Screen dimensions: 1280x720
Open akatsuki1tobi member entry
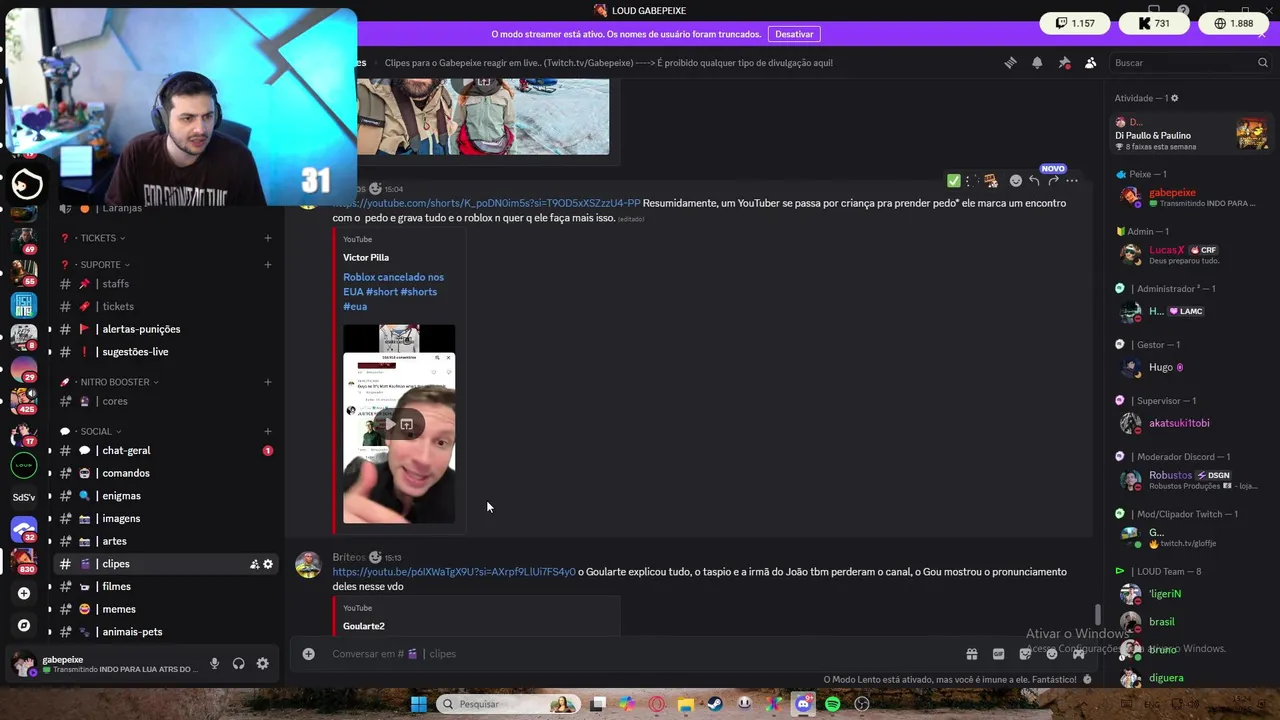(x=1190, y=423)
